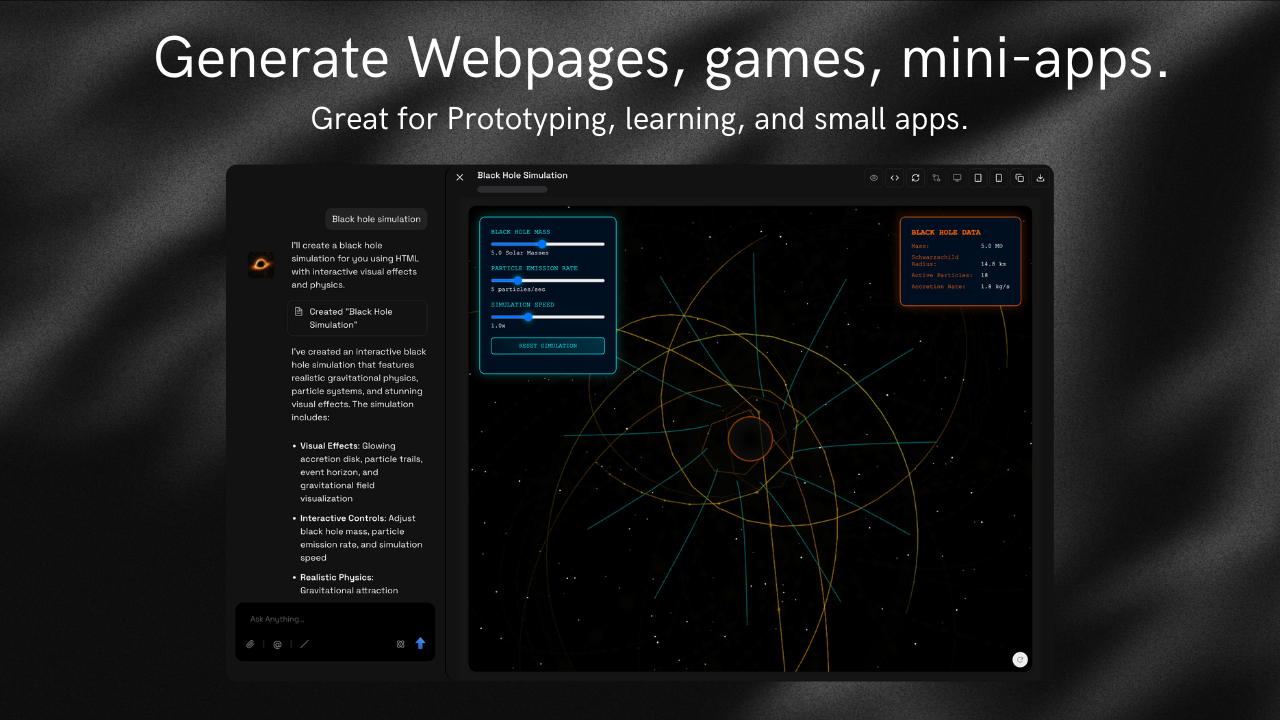Image resolution: width=1280 pixels, height=720 pixels.
Task: Click the "Black hole simulation" user message
Action: pos(377,219)
